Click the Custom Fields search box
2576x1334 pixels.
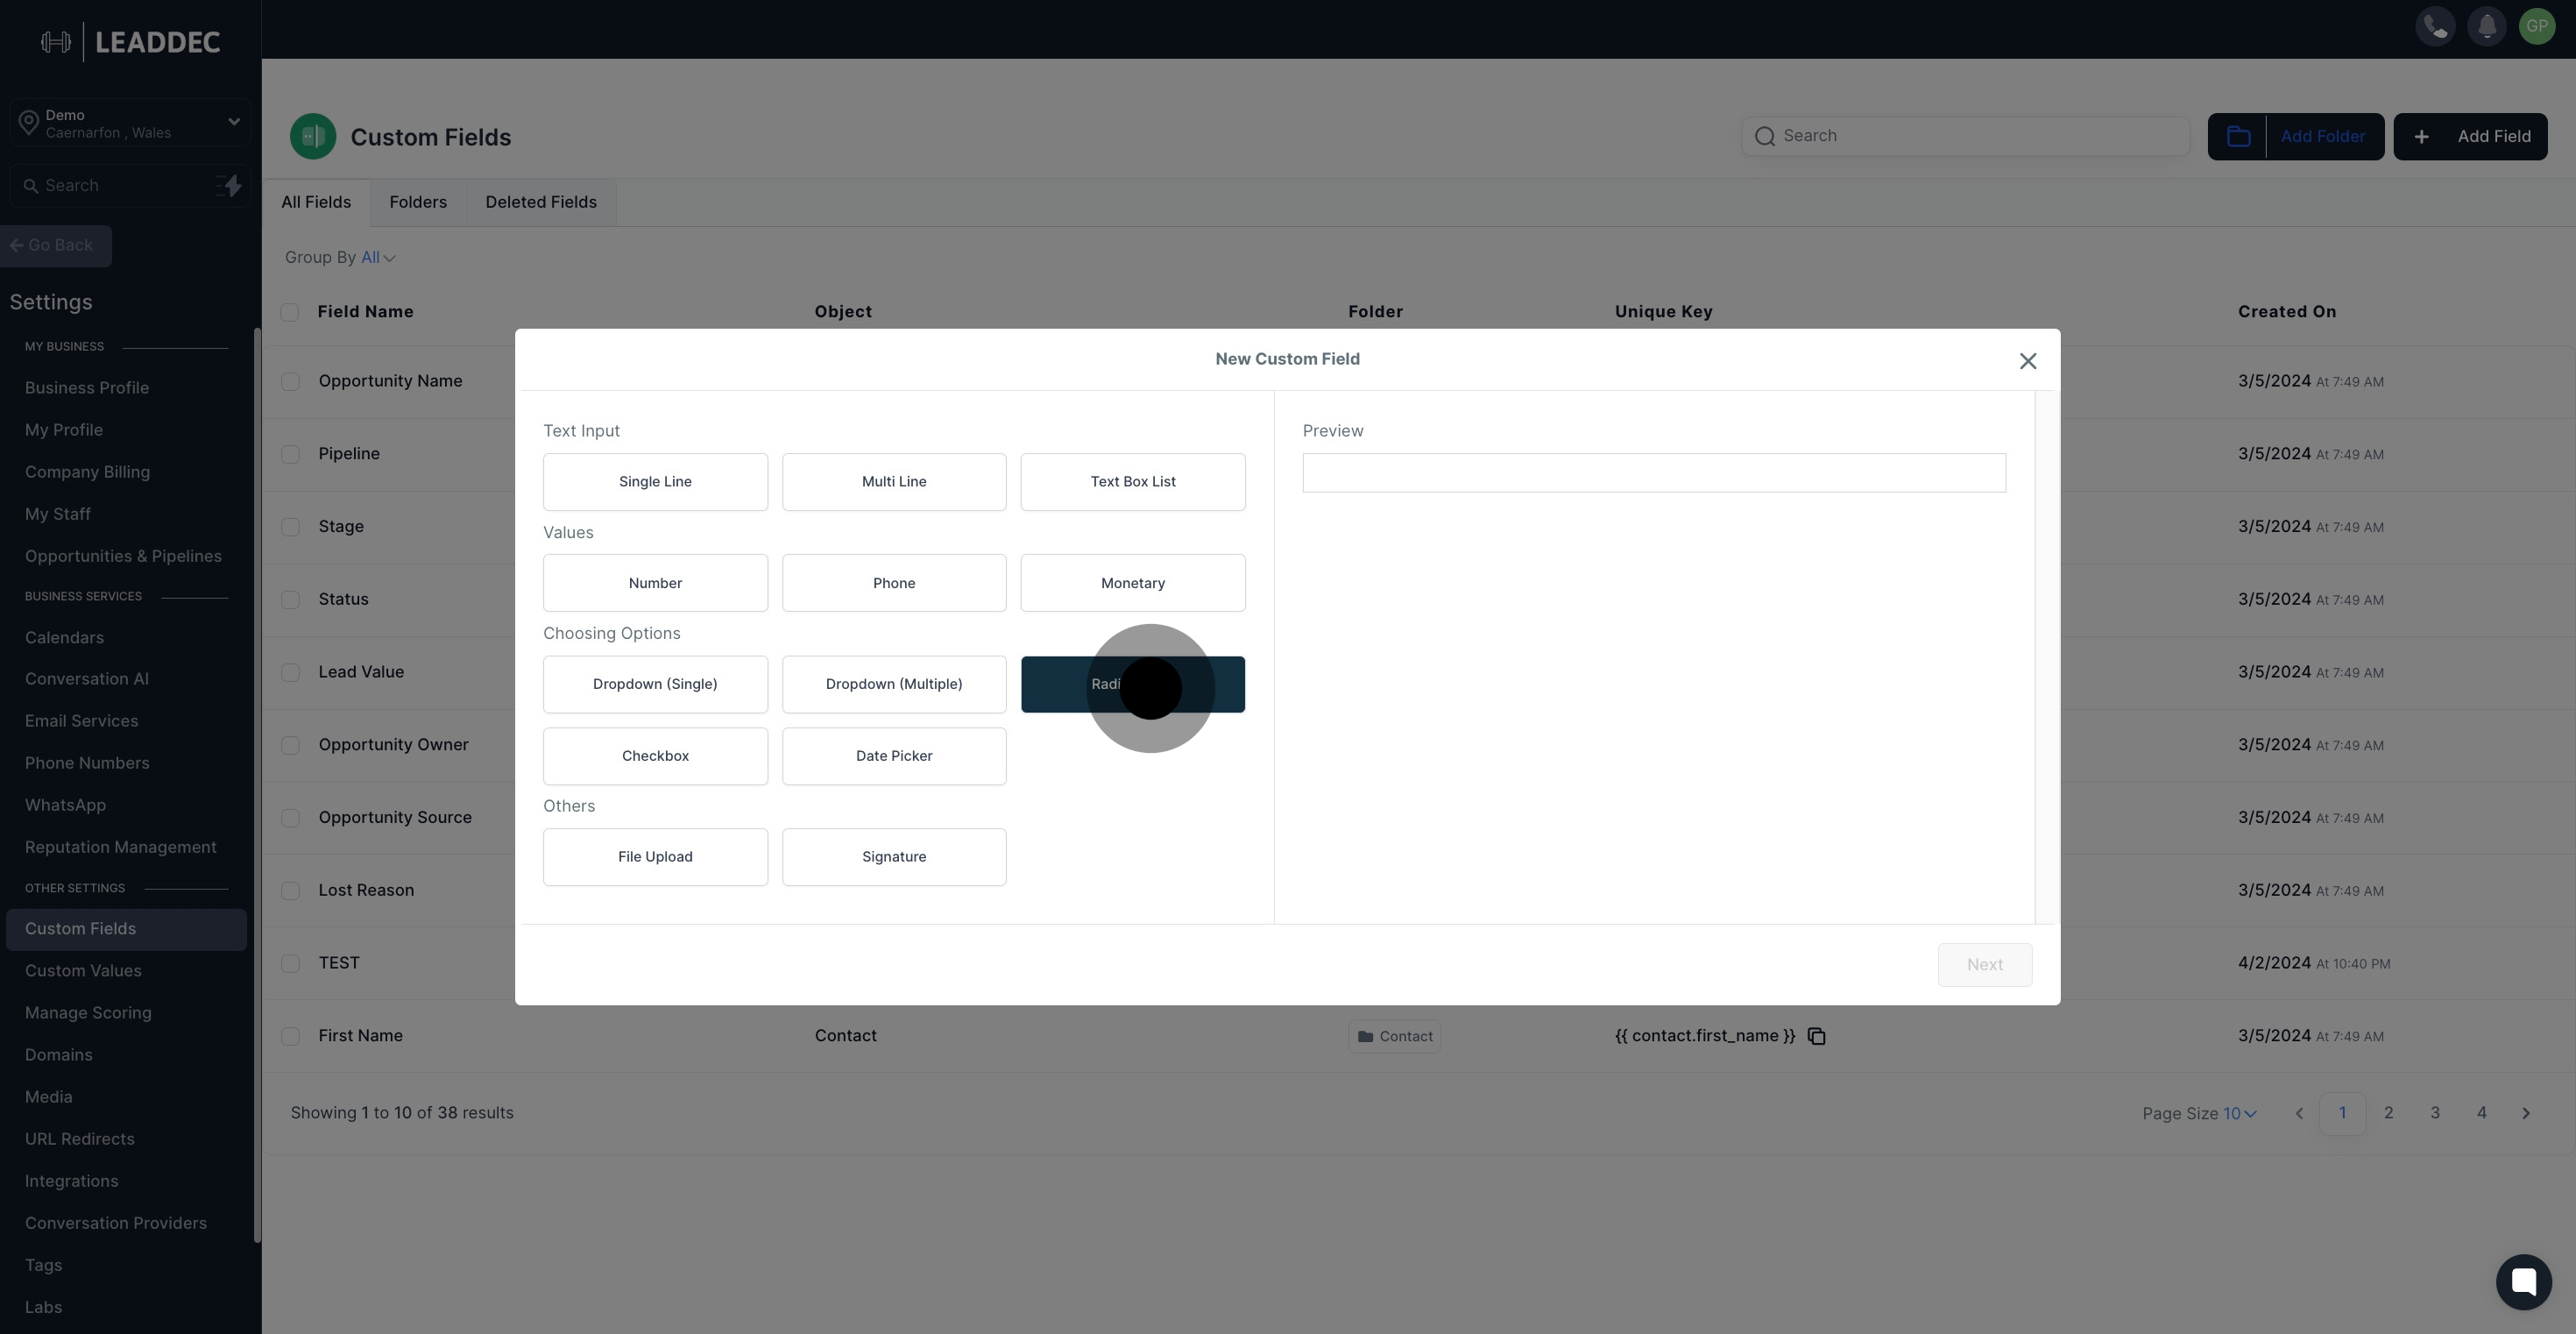pos(1965,136)
